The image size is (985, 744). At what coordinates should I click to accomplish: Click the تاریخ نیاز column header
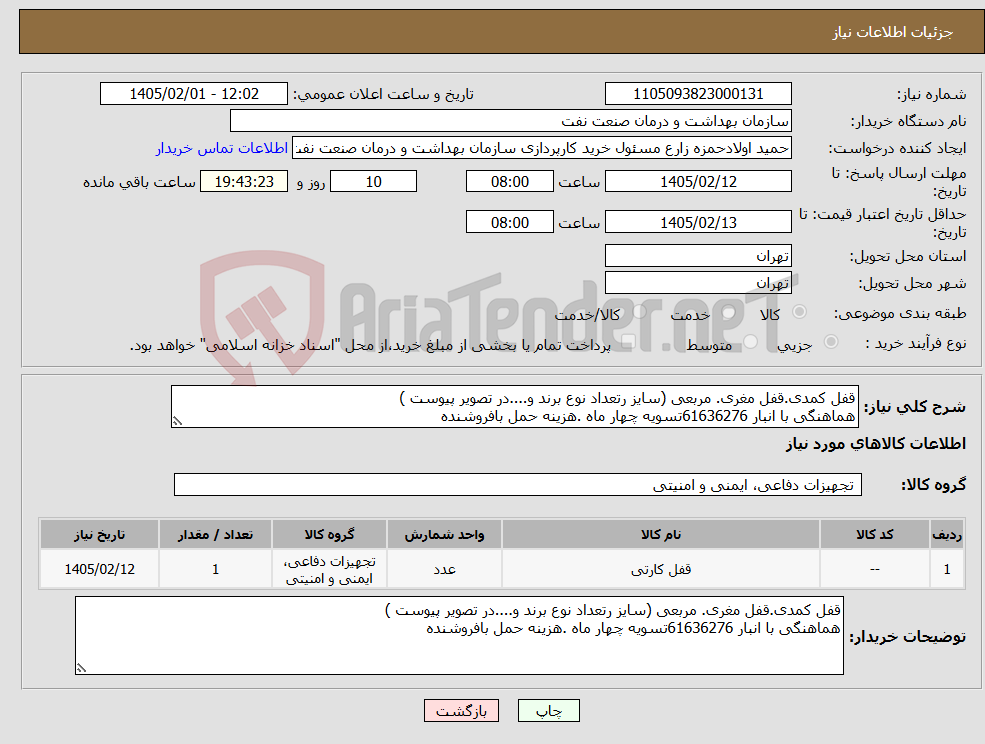(x=99, y=534)
